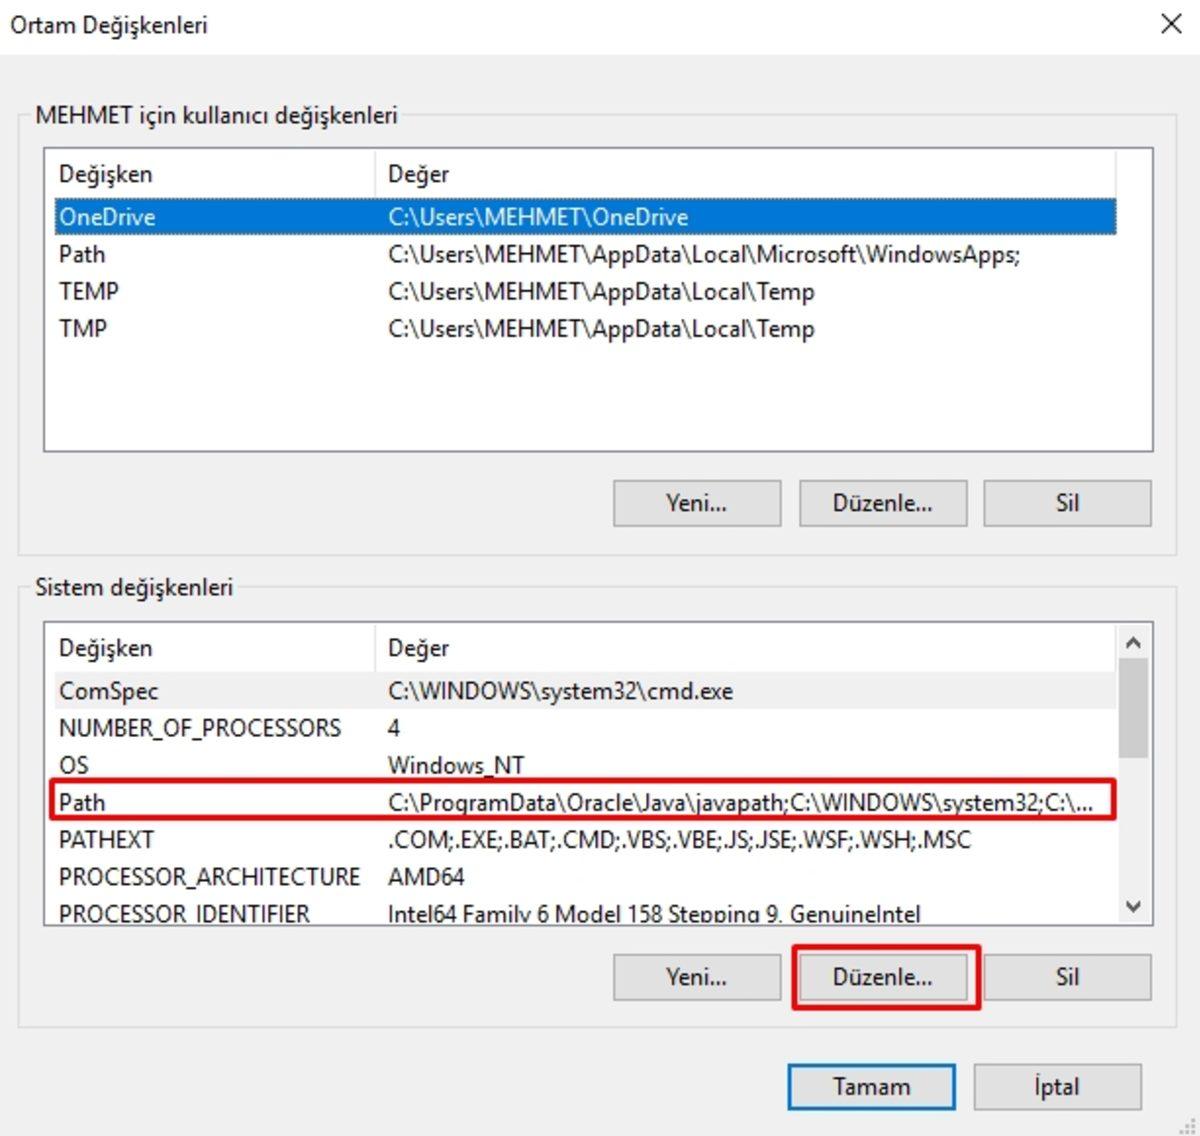Screen dimensions: 1200x1136
Task: Select the system Path variable row
Action: [x=82, y=802]
